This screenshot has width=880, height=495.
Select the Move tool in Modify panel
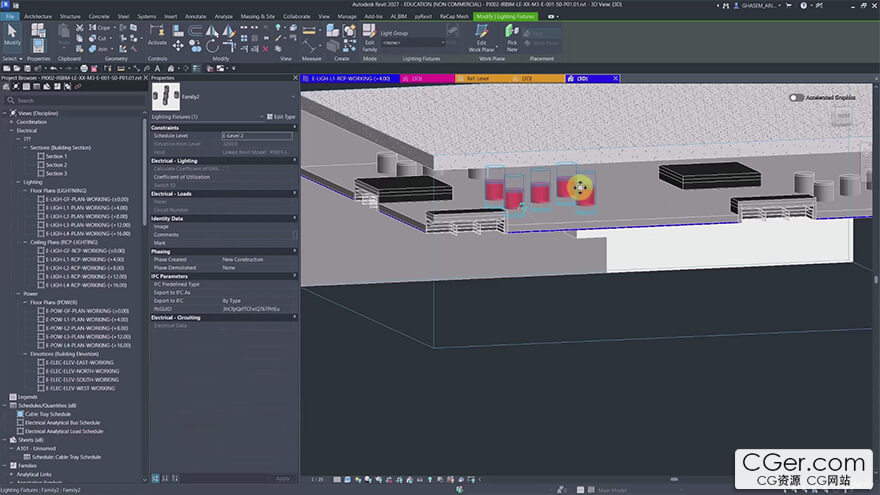[x=178, y=45]
